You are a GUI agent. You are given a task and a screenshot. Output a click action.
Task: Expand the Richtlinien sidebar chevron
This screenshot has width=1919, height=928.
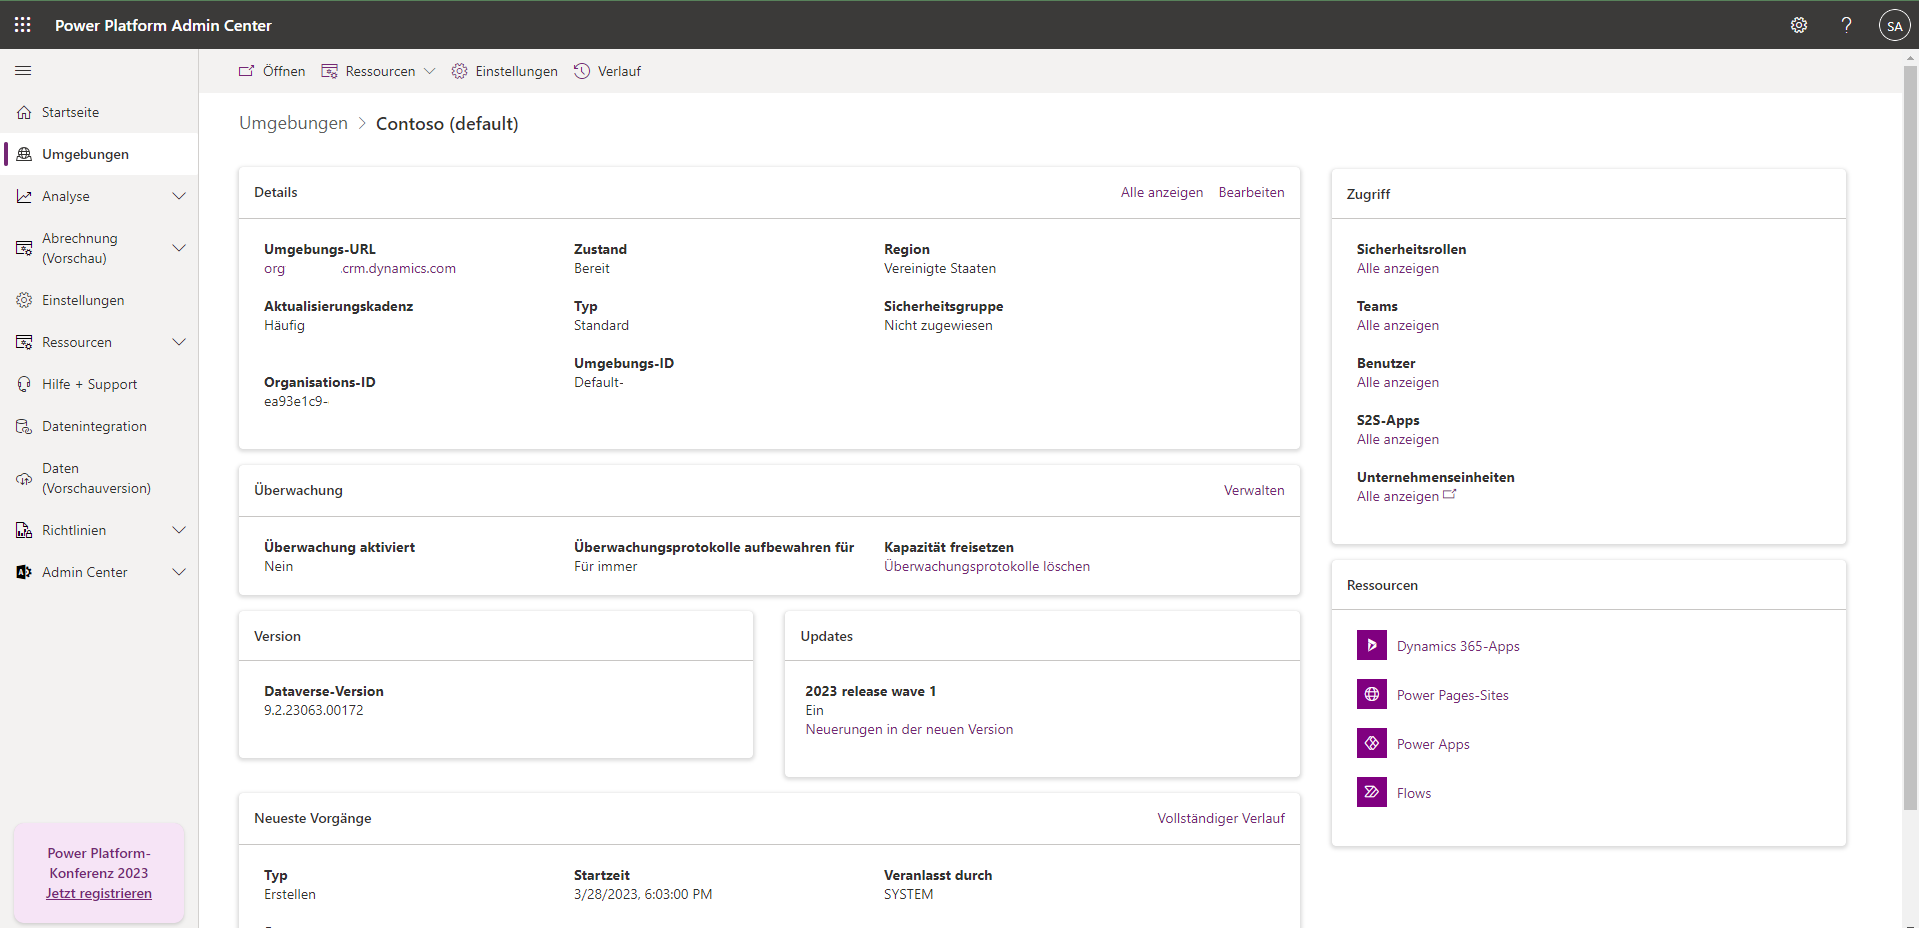point(179,531)
